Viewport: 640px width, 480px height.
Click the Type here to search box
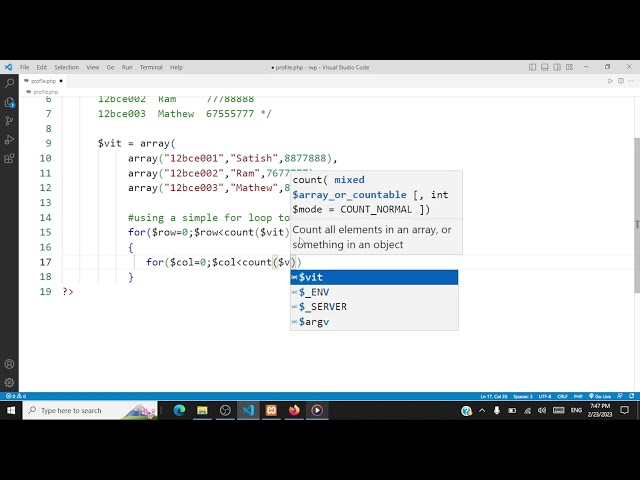click(x=90, y=410)
